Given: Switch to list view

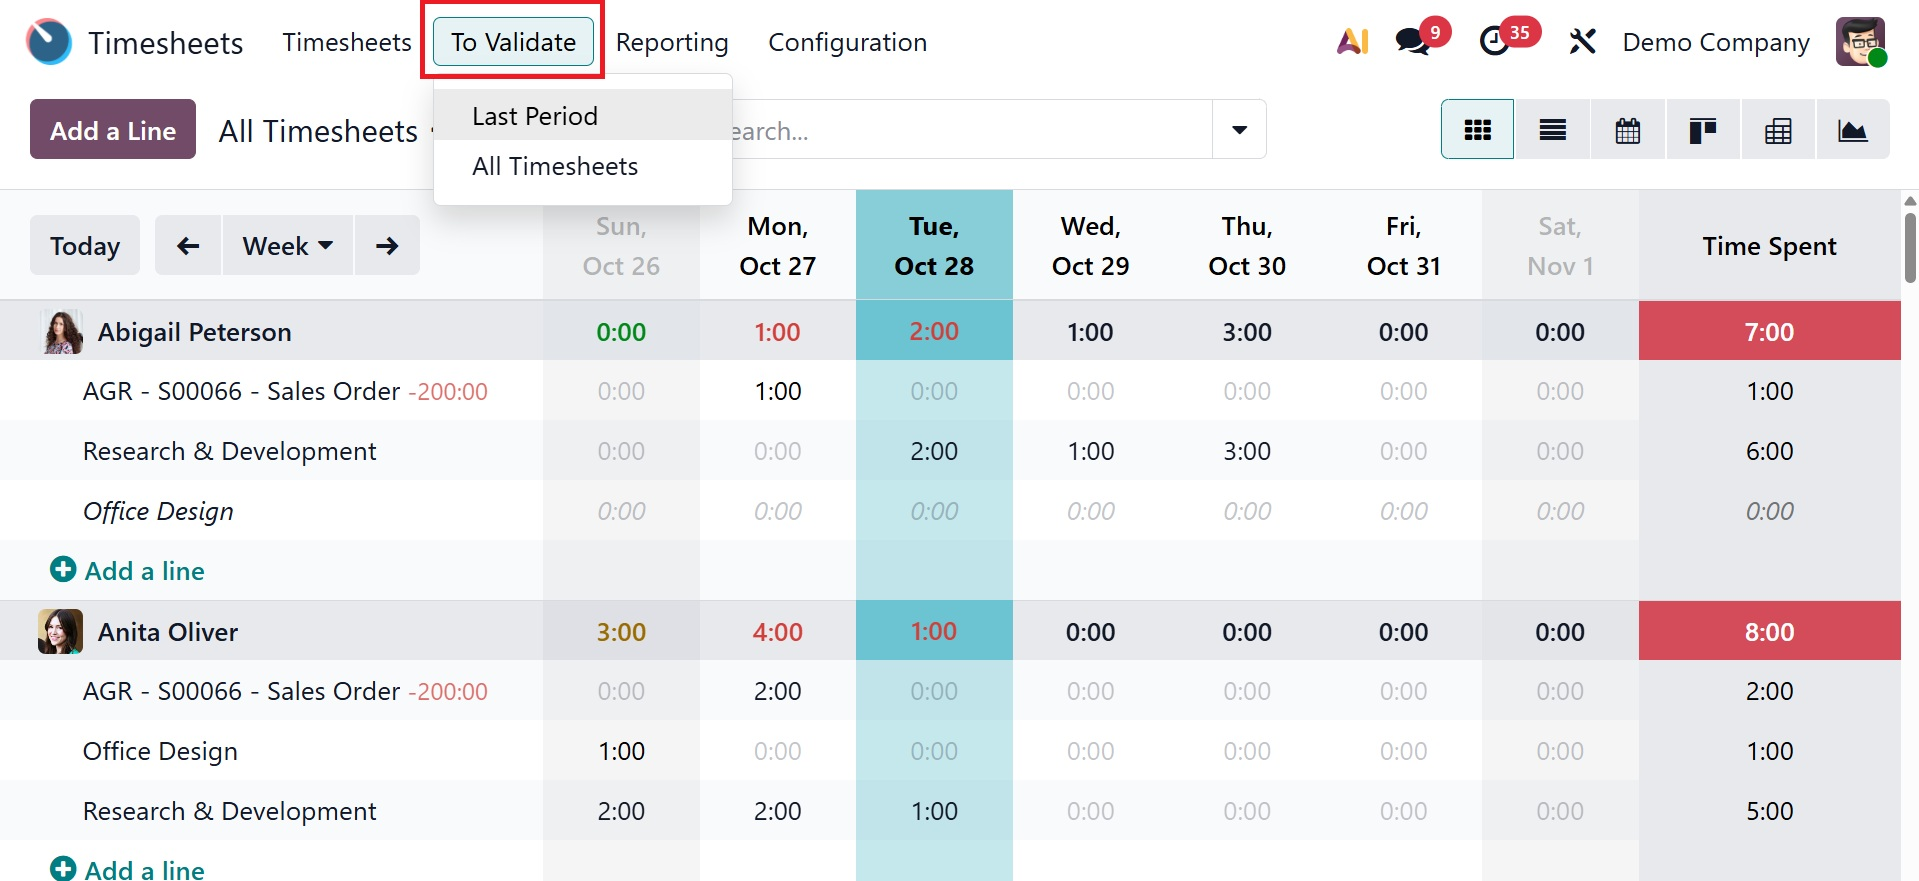Looking at the screenshot, I should [1552, 130].
